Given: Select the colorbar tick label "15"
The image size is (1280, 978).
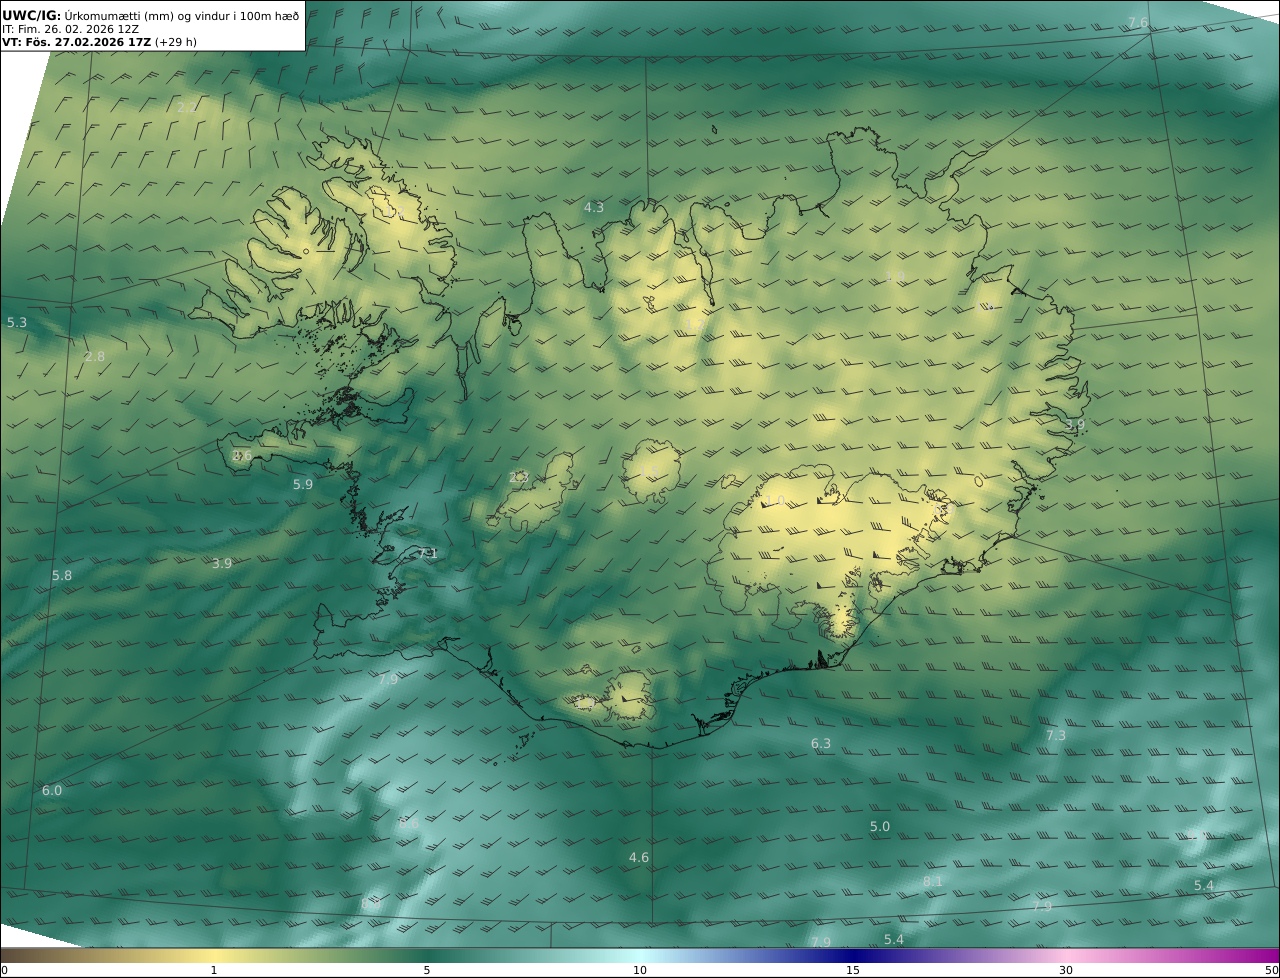Looking at the screenshot, I should [853, 970].
